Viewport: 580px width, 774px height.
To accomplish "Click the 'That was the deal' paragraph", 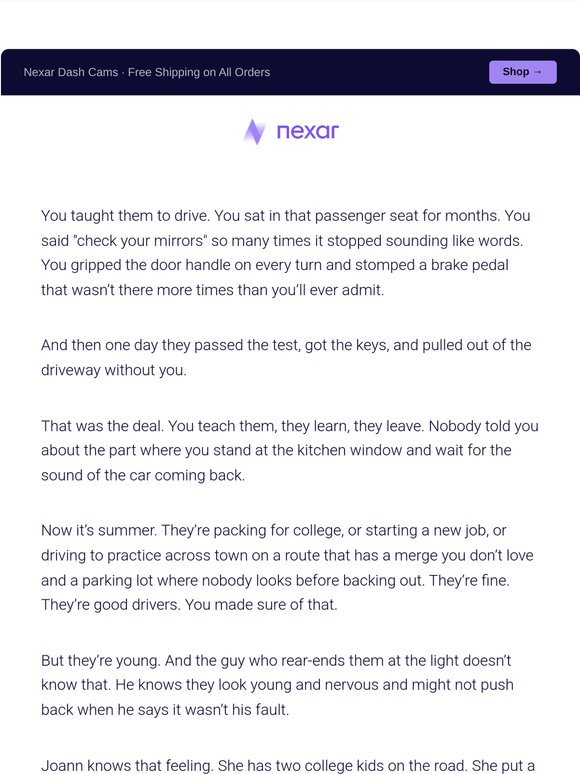I will click(x=290, y=450).
